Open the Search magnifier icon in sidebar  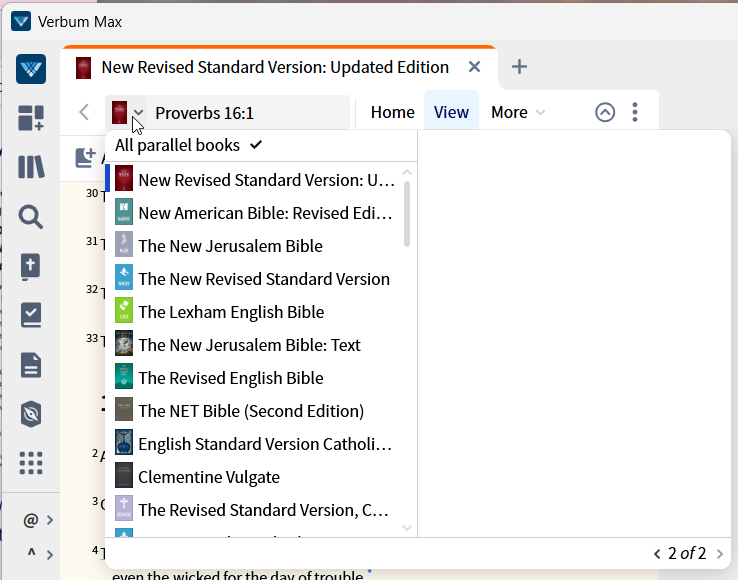click(31, 217)
